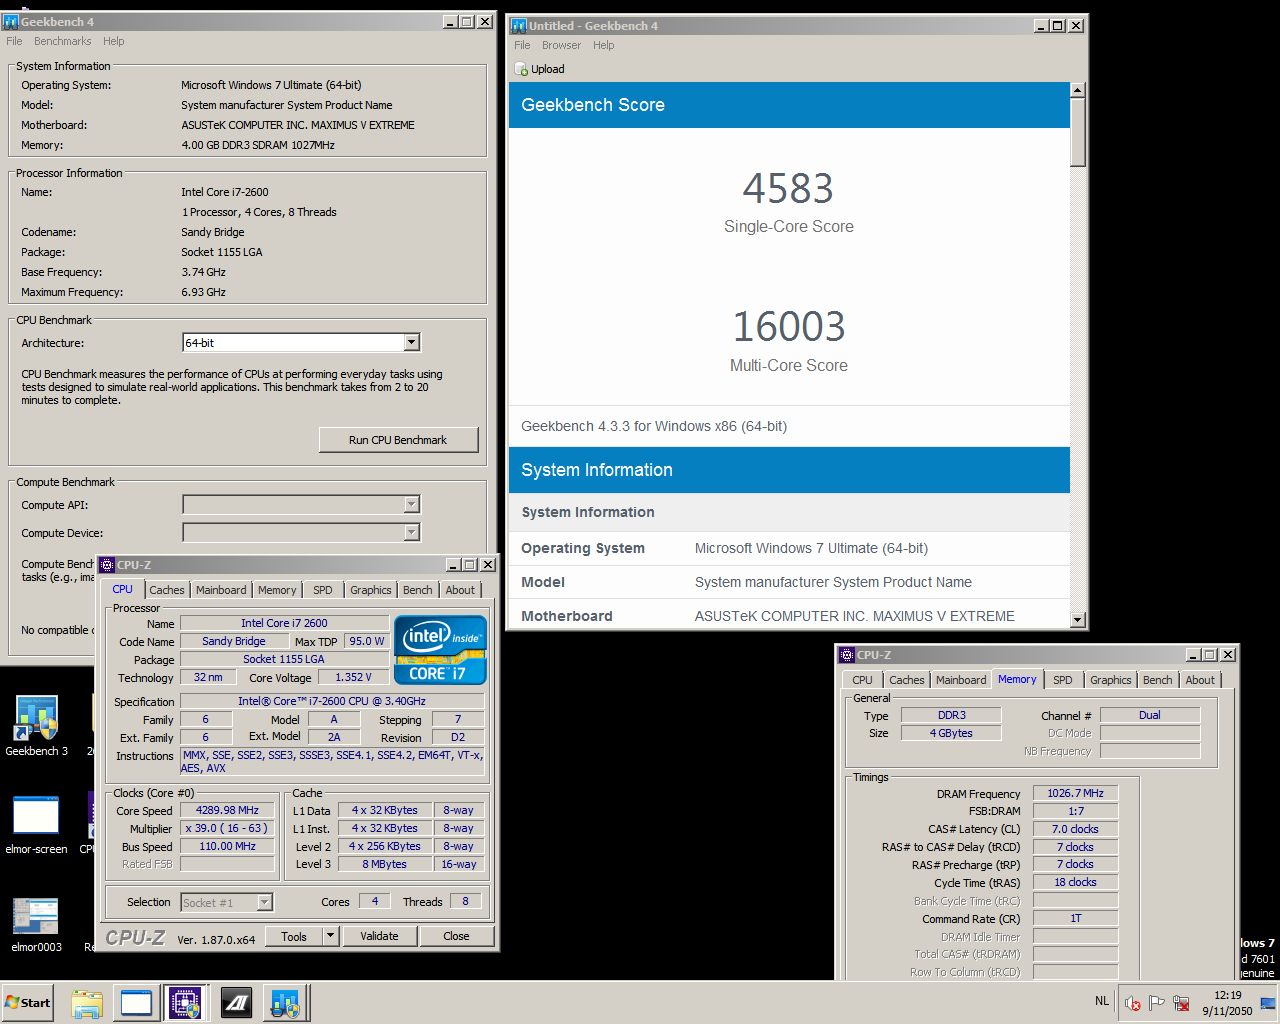Open File menu in Untitled Geekbench window
This screenshot has height=1024, width=1280.
tap(522, 45)
